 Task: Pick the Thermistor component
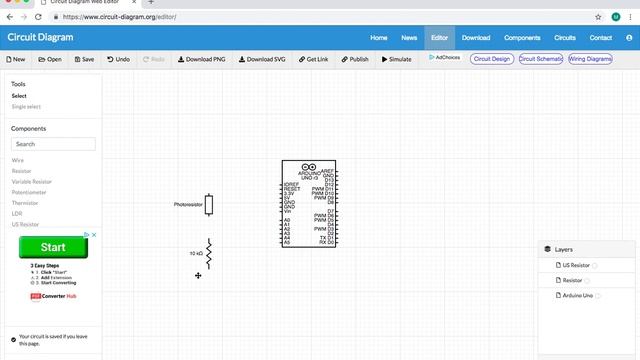(25, 203)
